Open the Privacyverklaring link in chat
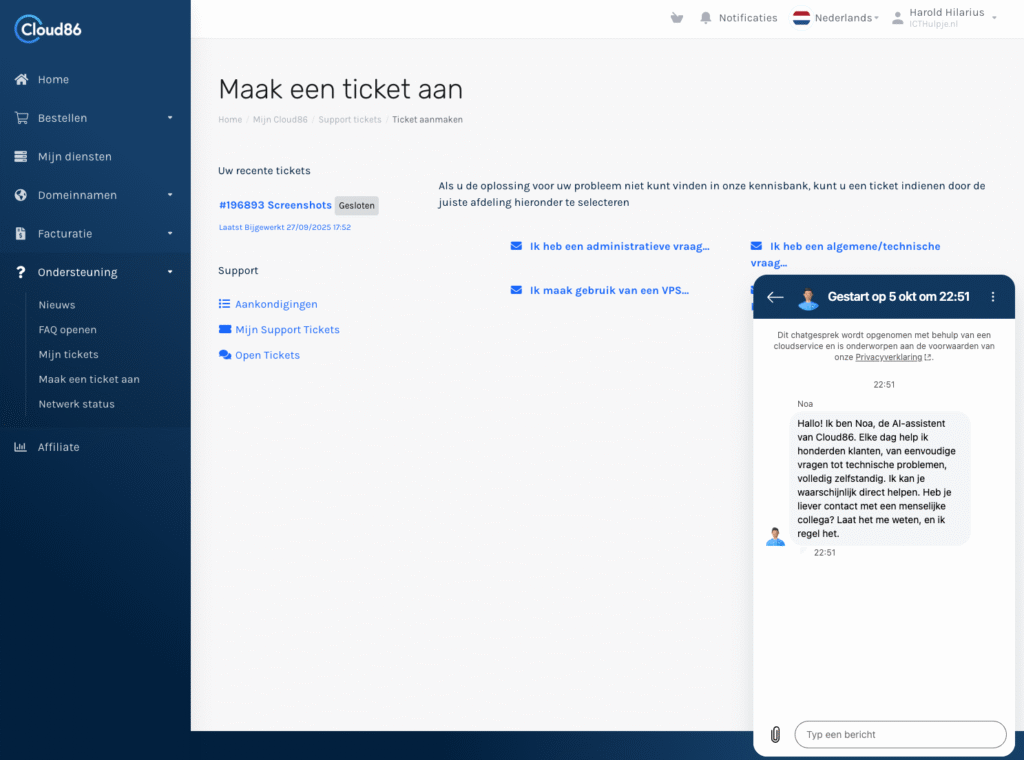Screen dimensions: 1024x760 click(889, 357)
